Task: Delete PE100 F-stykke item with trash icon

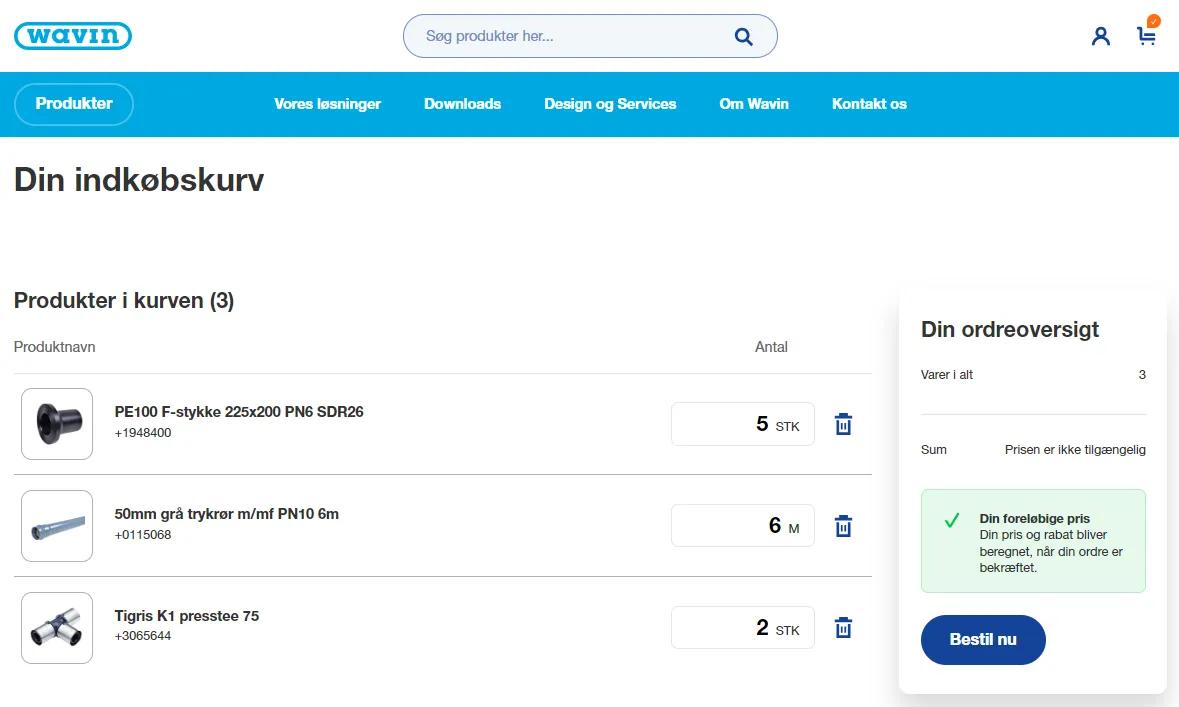Action: coord(843,424)
